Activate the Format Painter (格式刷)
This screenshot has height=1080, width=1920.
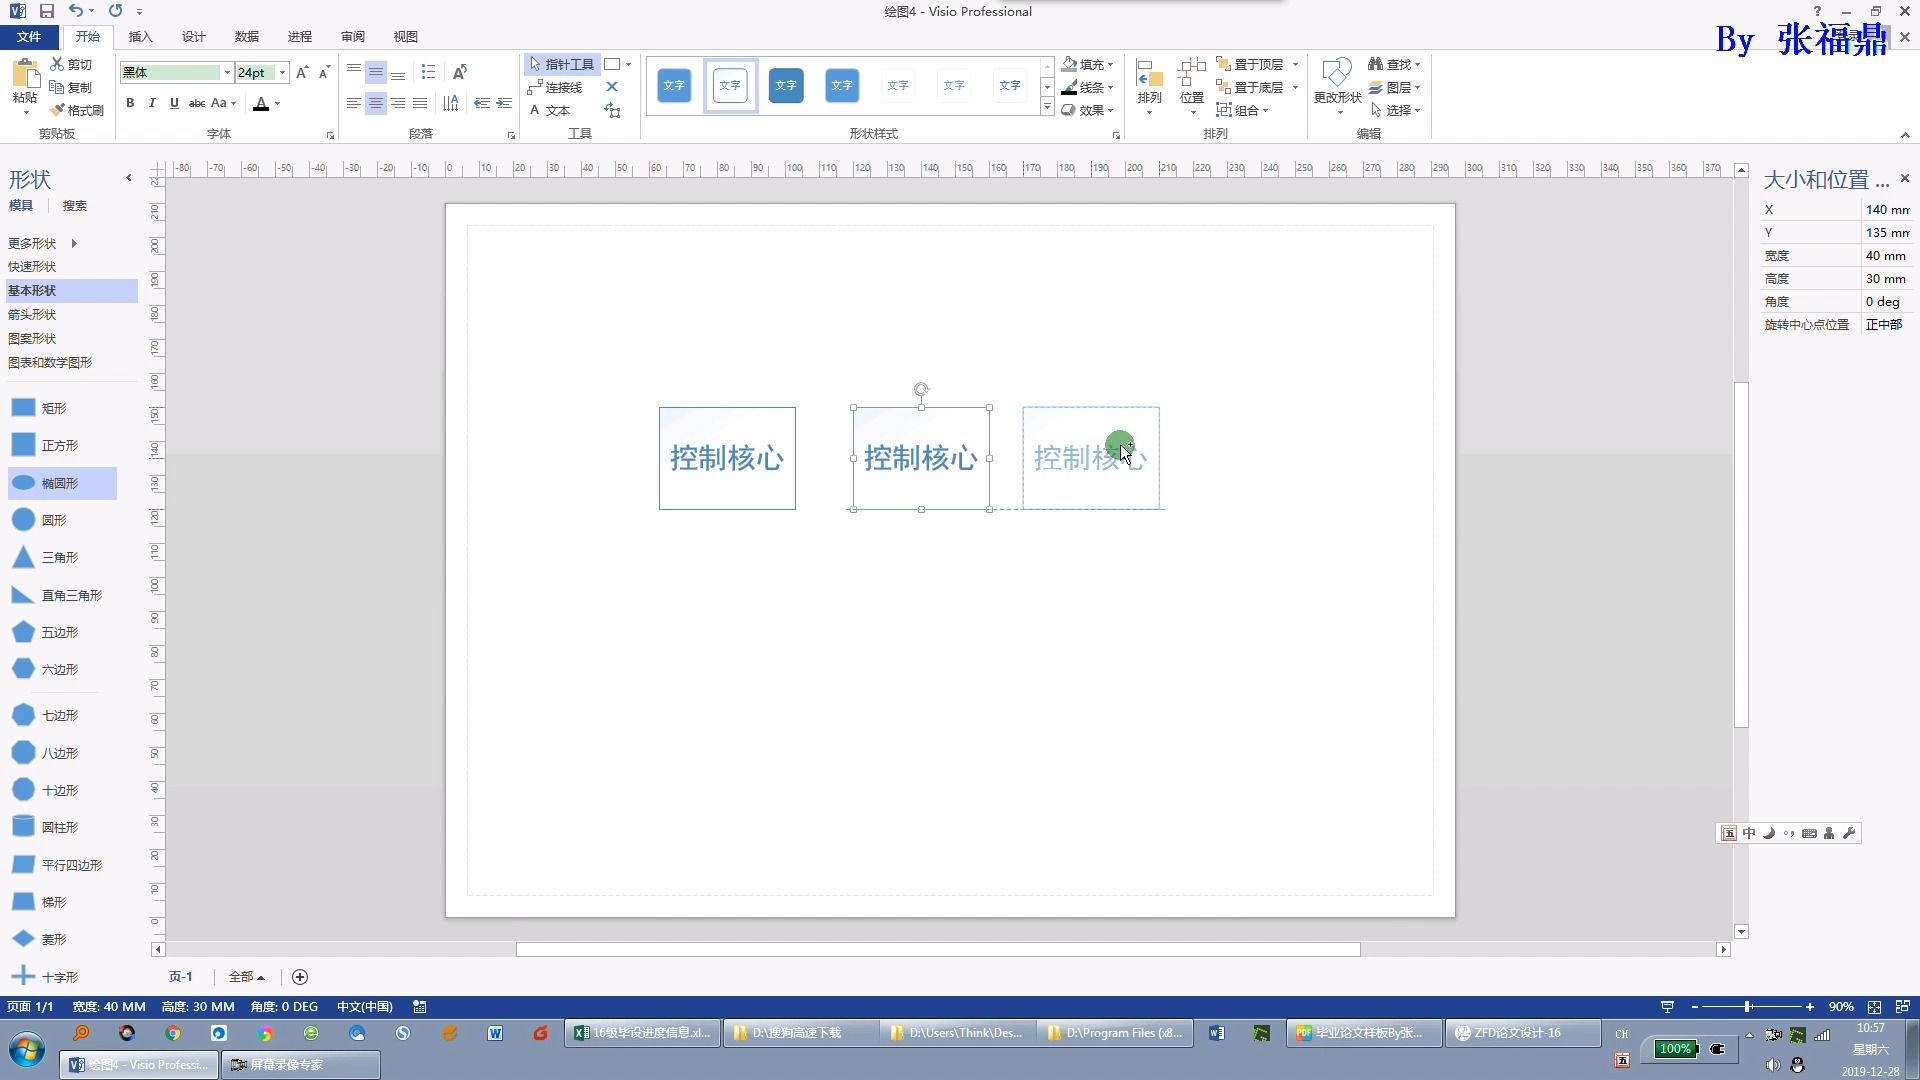[77, 110]
